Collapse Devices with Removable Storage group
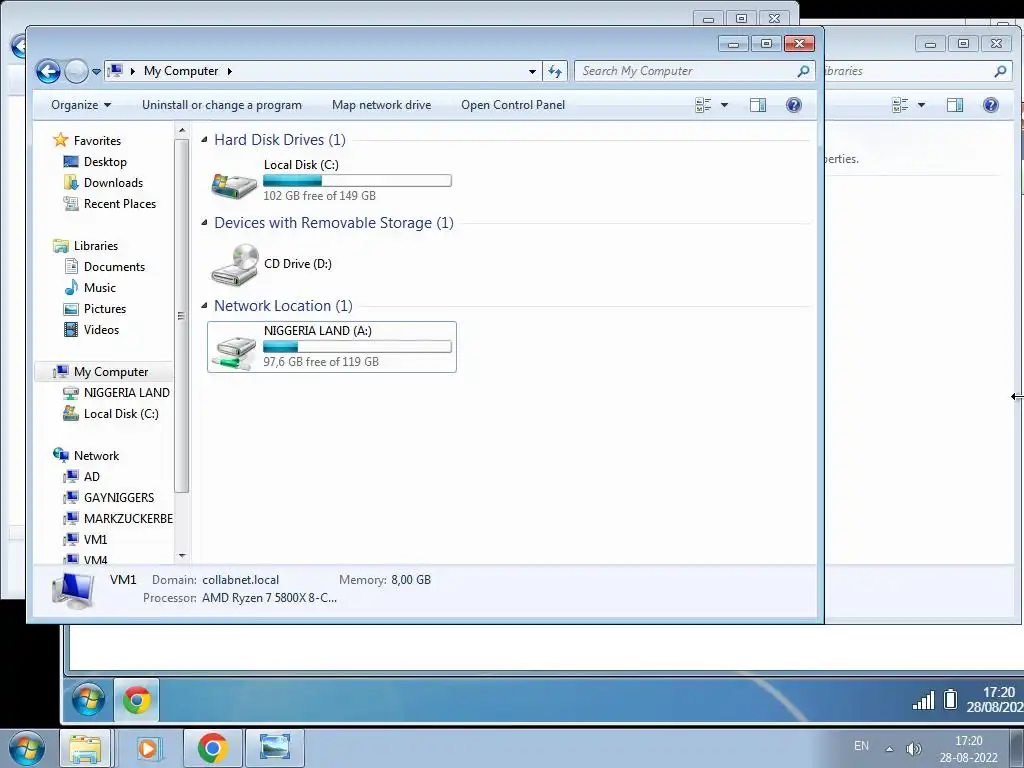Image resolution: width=1024 pixels, height=768 pixels. [204, 223]
